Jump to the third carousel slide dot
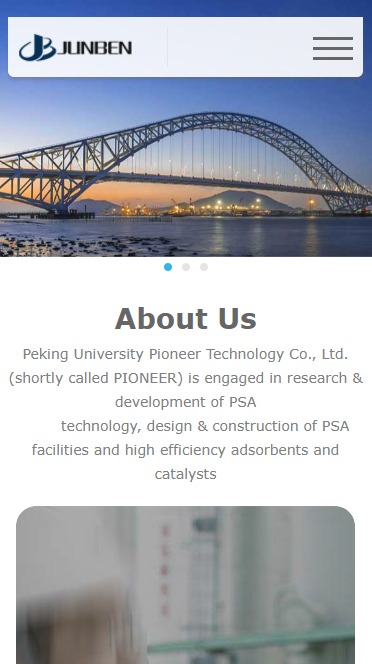This screenshot has width=372, height=664. tap(204, 267)
